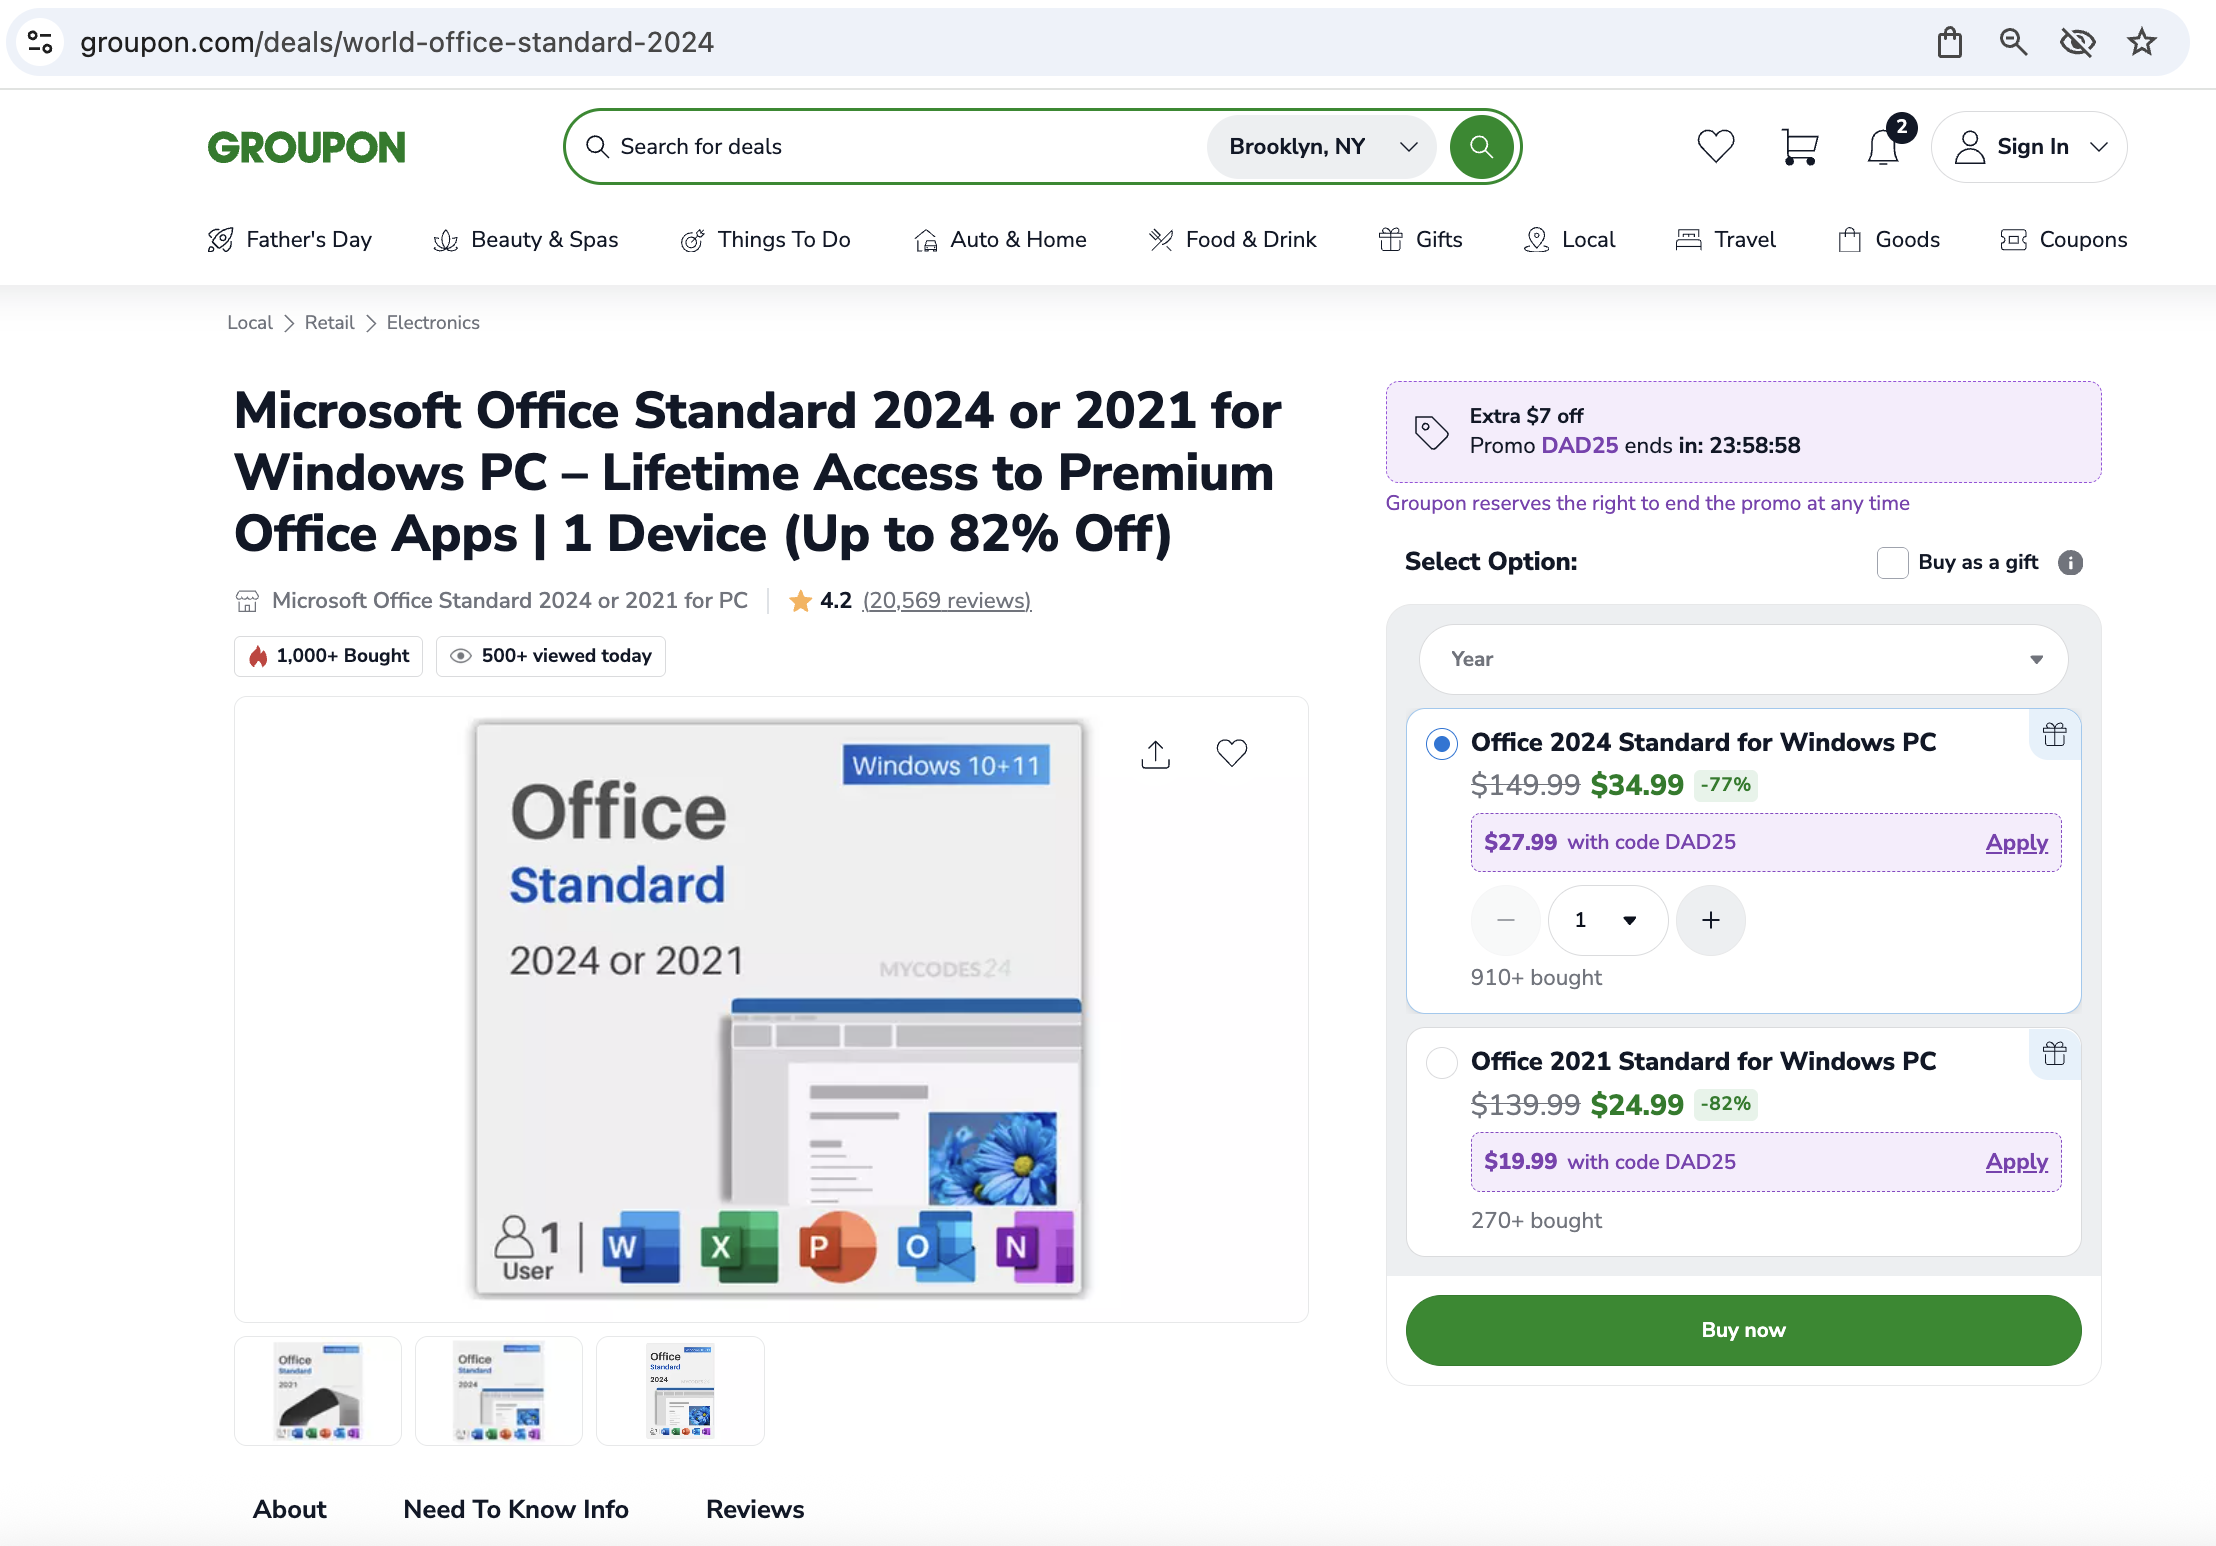Click the merchant name link under title

coord(510,601)
